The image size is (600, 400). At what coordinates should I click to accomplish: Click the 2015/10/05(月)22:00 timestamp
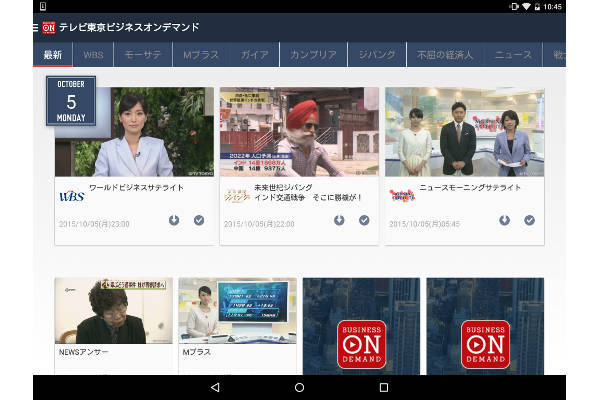tap(259, 224)
